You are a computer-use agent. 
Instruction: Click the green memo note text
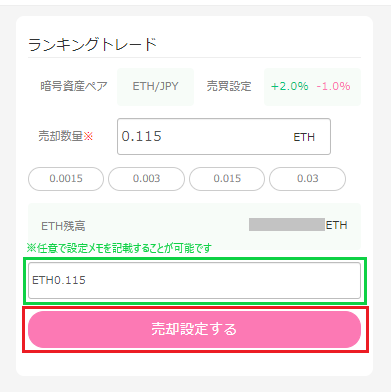[x=119, y=248]
